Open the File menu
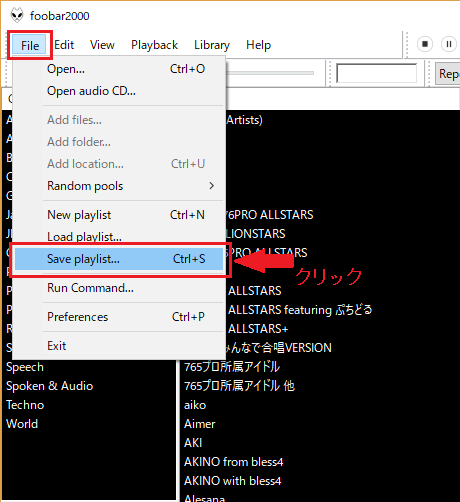460x502 pixels. pyautogui.click(x=30, y=45)
